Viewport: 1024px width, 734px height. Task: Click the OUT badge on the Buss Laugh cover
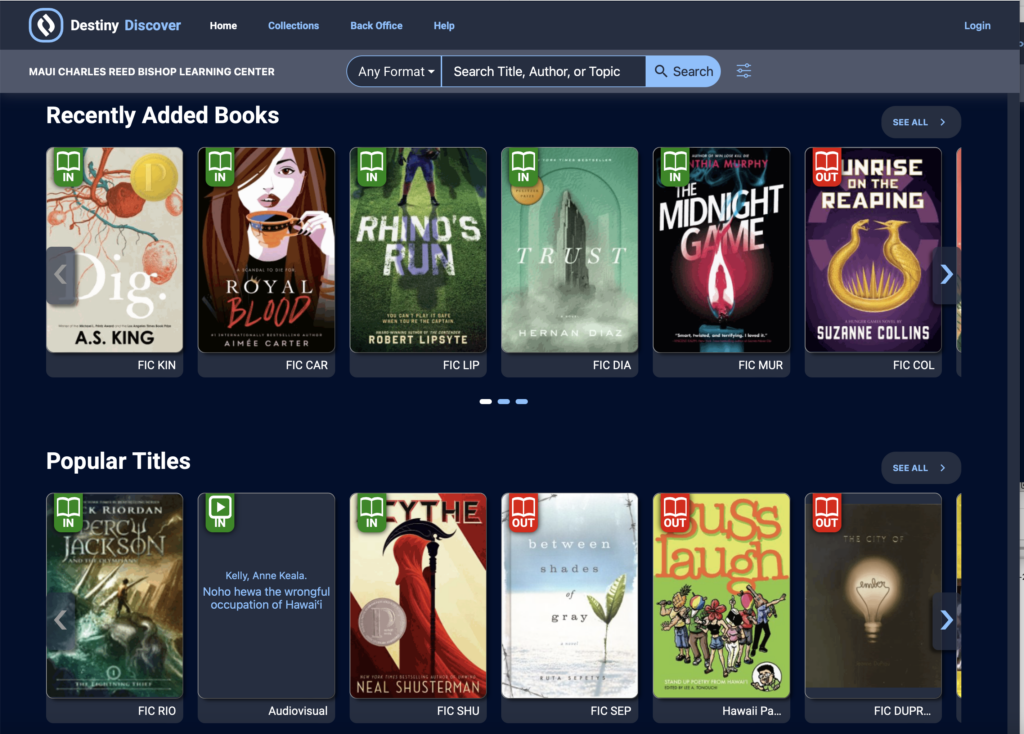click(x=677, y=513)
